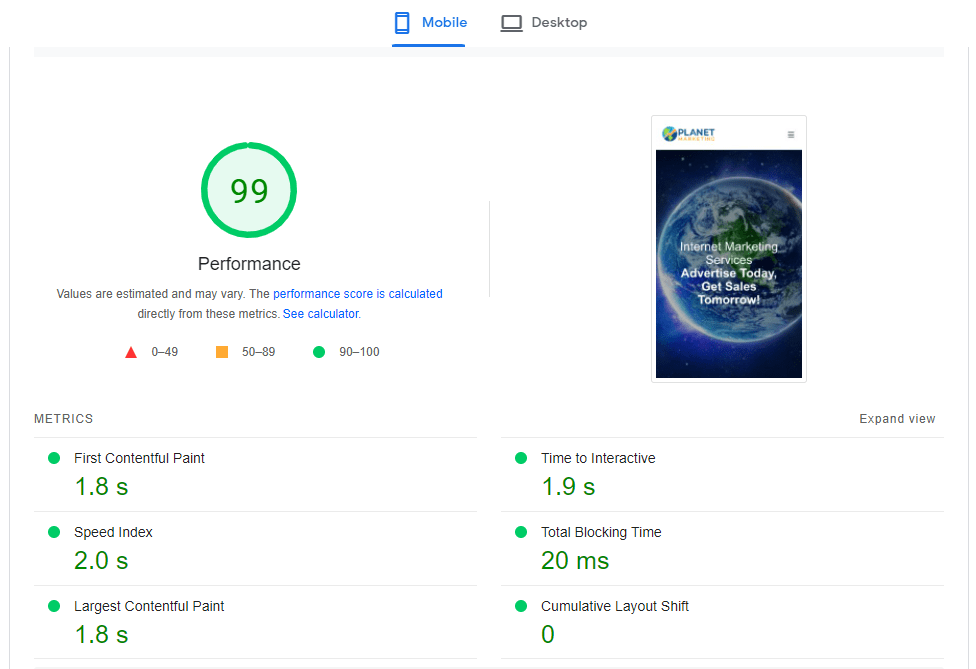Click the '2.0 s' Speed Index value
This screenshot has width=976, height=669.
tap(101, 561)
